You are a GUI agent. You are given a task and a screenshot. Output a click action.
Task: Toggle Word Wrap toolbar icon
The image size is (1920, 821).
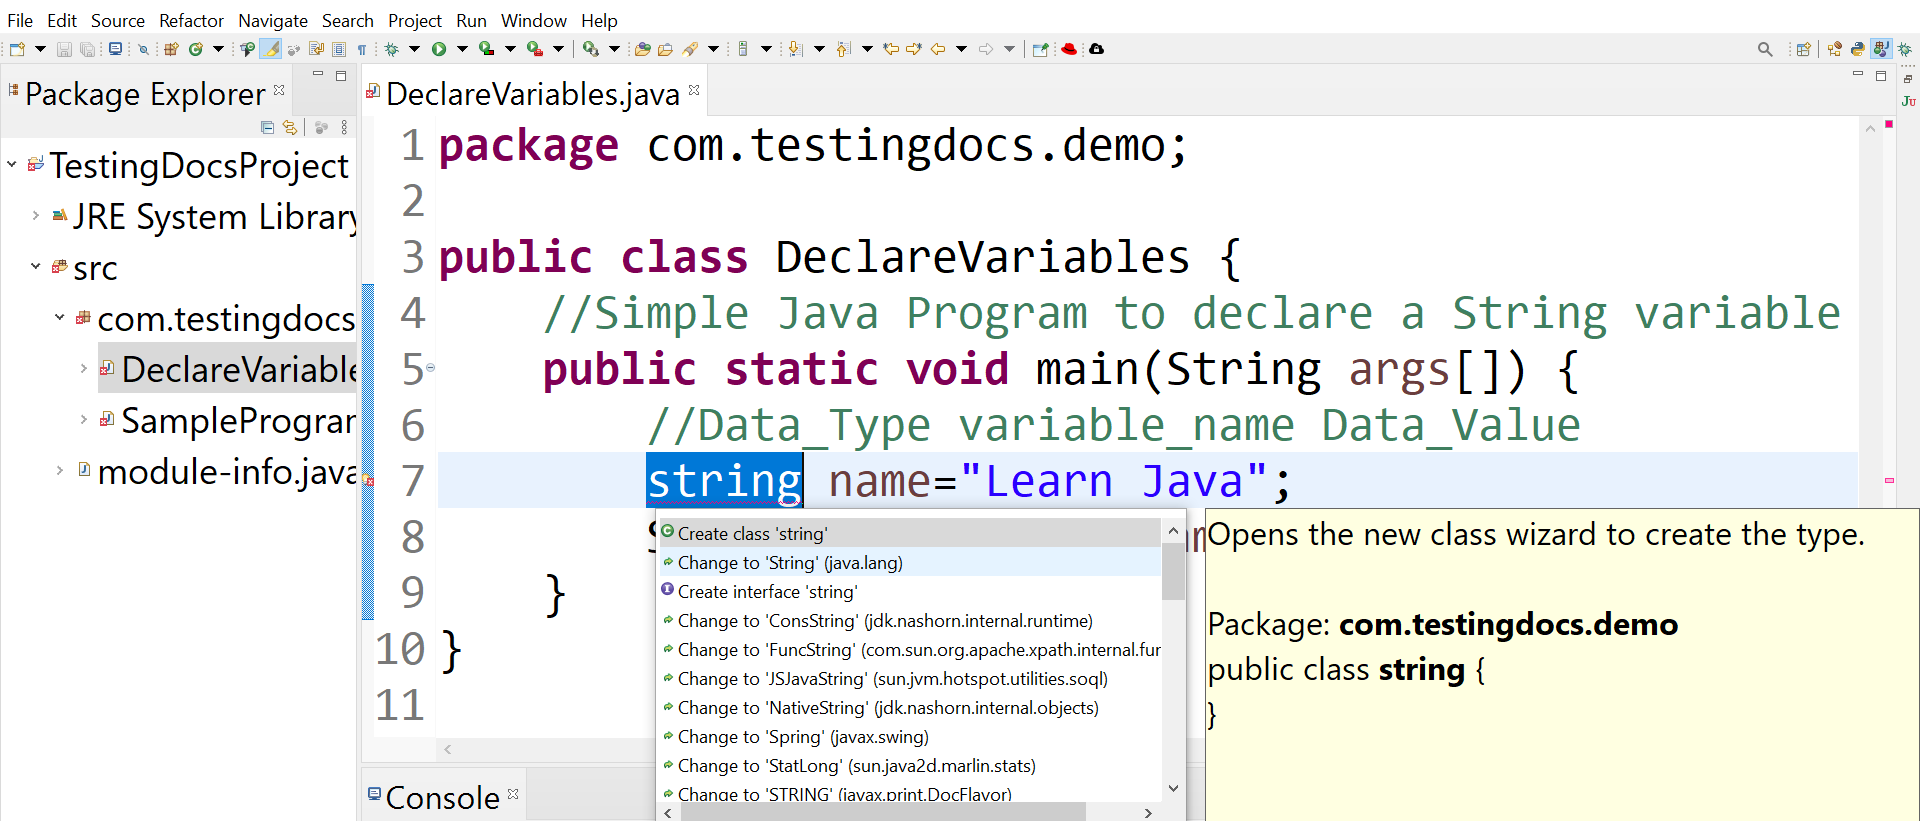point(316,49)
